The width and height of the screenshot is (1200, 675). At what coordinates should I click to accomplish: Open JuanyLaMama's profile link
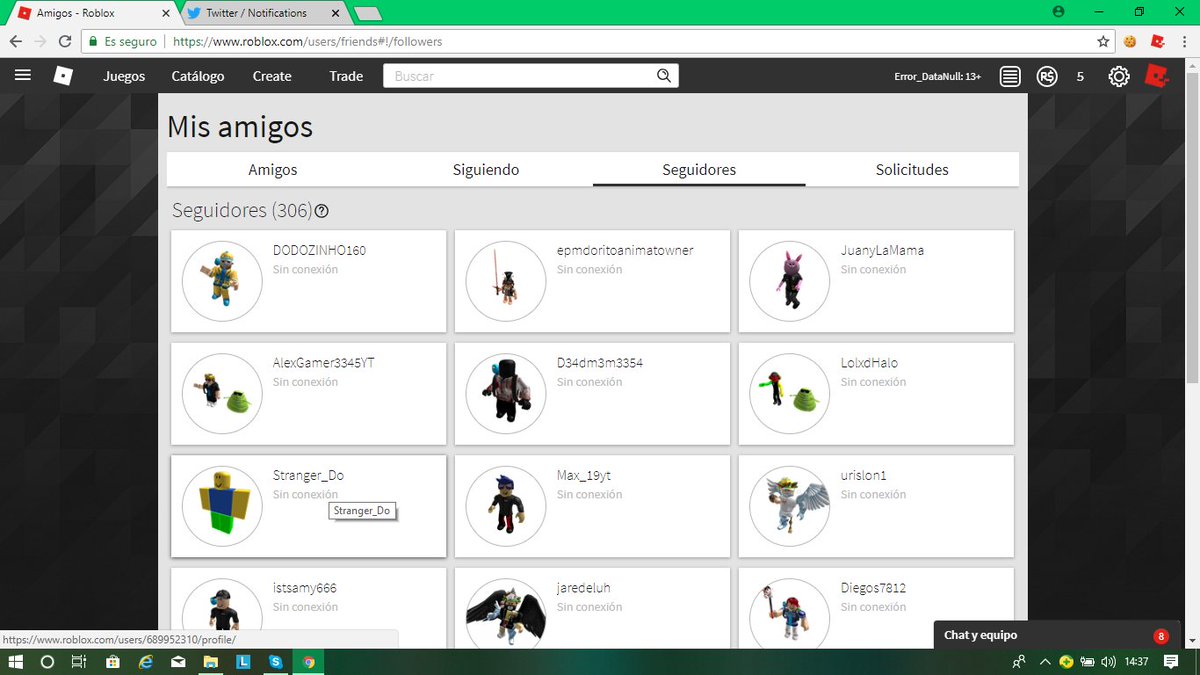pyautogui.click(x=882, y=250)
